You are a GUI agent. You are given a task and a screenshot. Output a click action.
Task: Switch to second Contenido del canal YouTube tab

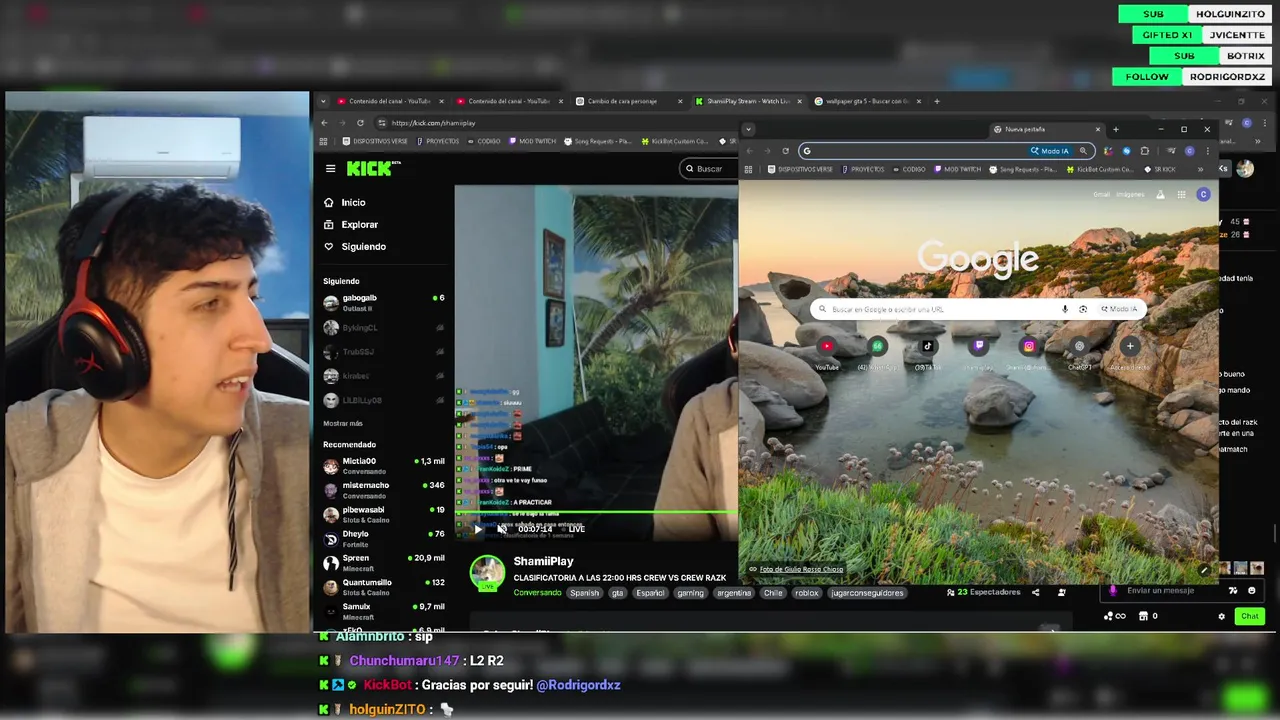(x=508, y=101)
